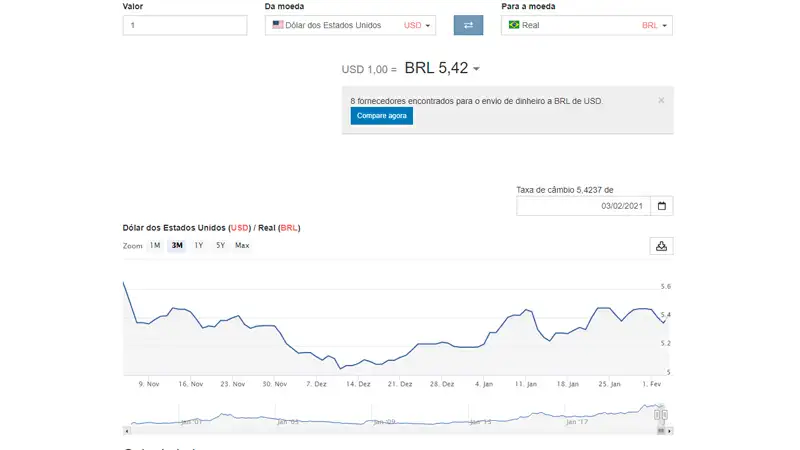The image size is (800, 450).
Task: Download the chart data via export icon
Action: click(x=661, y=246)
